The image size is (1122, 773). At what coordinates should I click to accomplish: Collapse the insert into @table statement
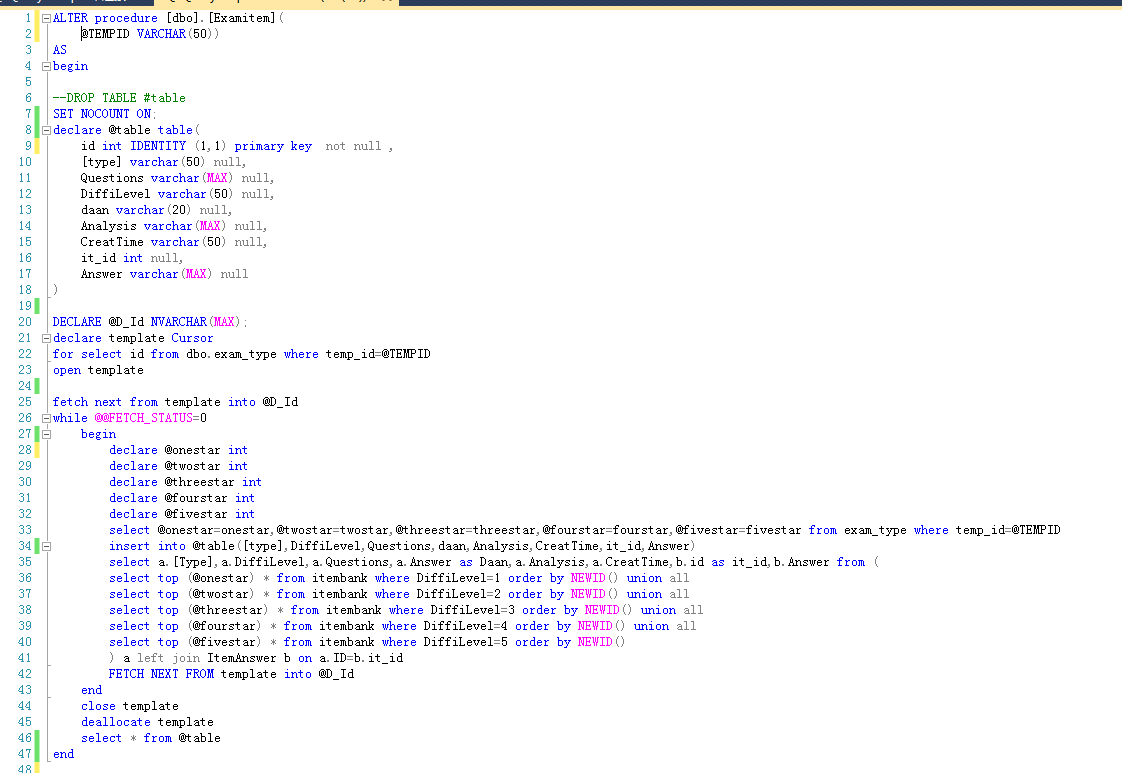click(47, 547)
